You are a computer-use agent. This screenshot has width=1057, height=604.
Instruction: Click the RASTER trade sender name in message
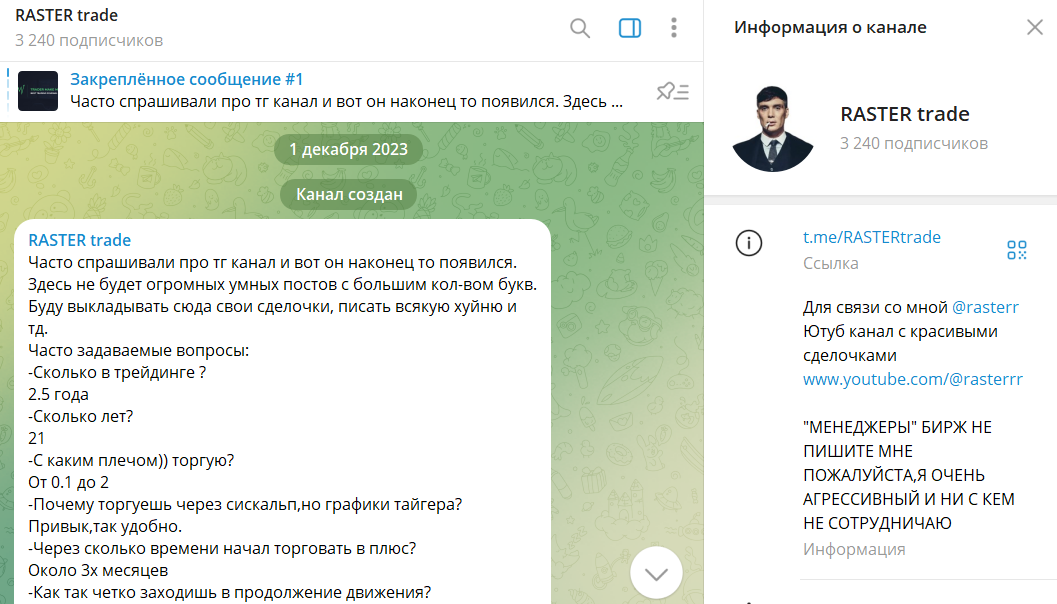(x=80, y=240)
